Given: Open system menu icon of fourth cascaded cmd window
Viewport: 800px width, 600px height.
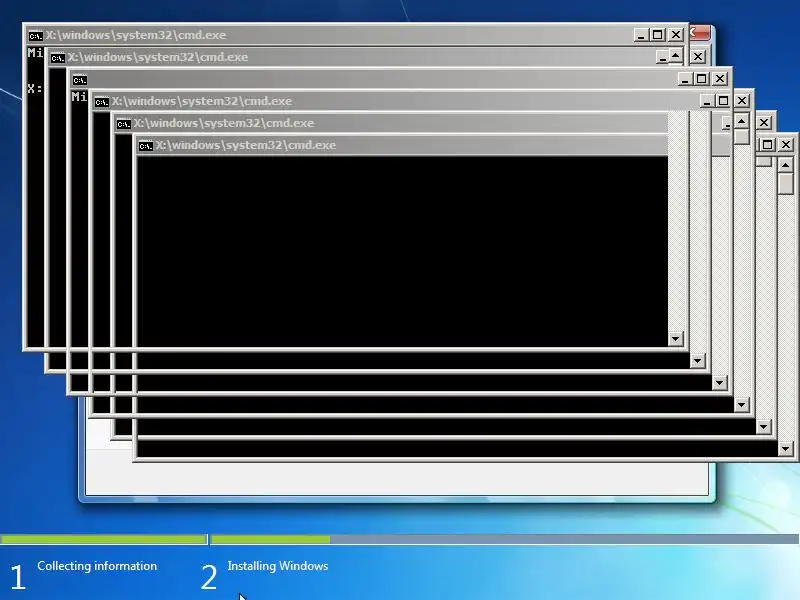Looking at the screenshot, I should [x=102, y=102].
